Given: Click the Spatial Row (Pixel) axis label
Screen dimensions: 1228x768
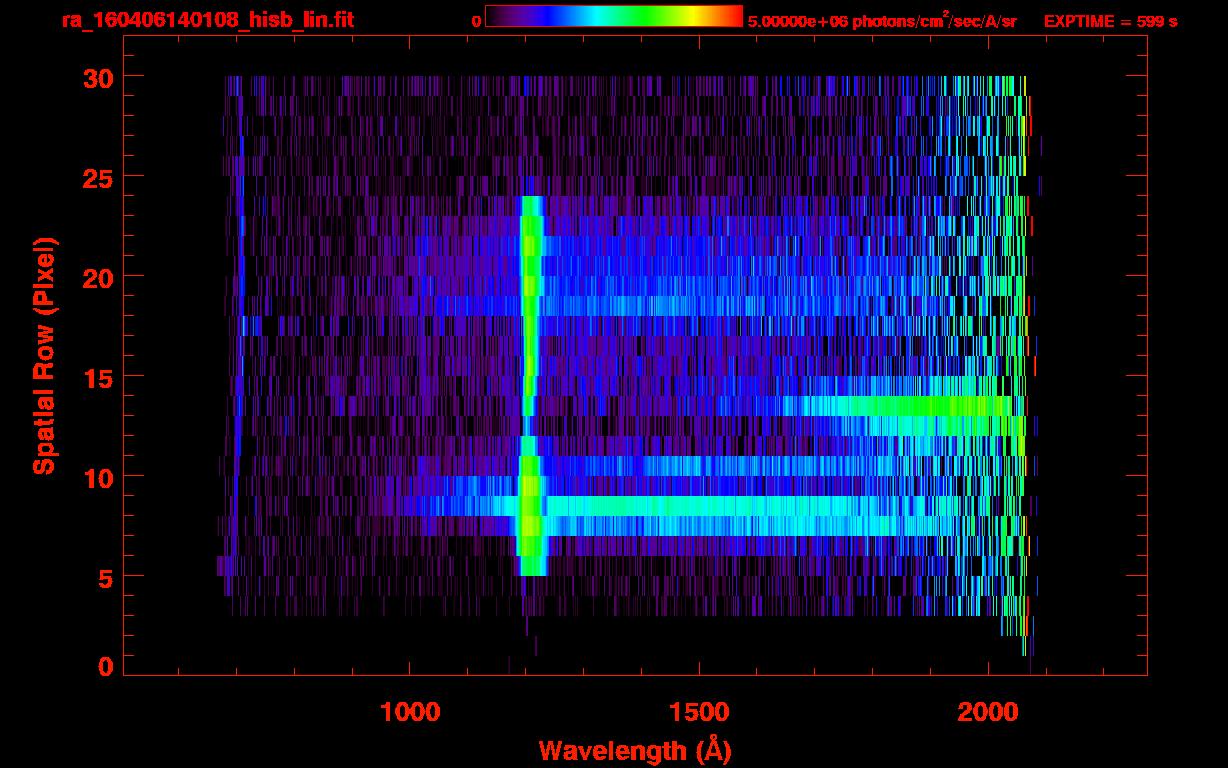Looking at the screenshot, I should (x=44, y=355).
